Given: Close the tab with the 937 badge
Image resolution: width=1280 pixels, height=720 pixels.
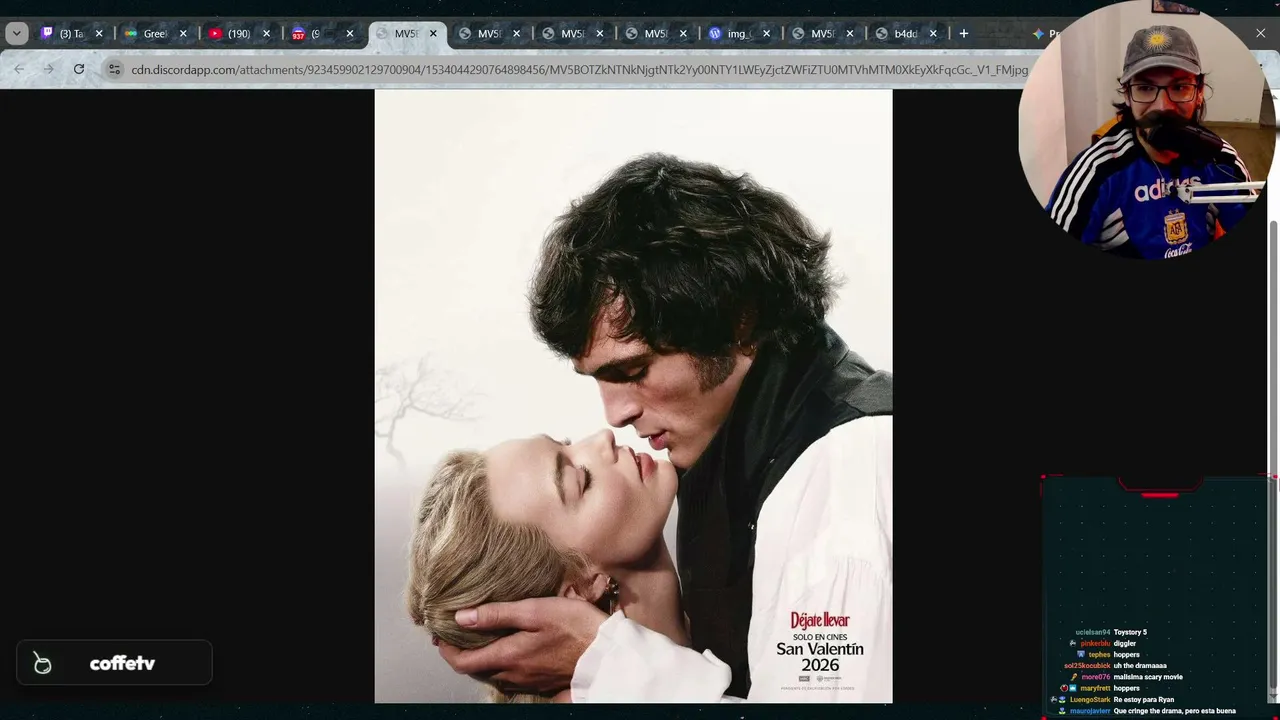Looking at the screenshot, I should [x=350, y=33].
